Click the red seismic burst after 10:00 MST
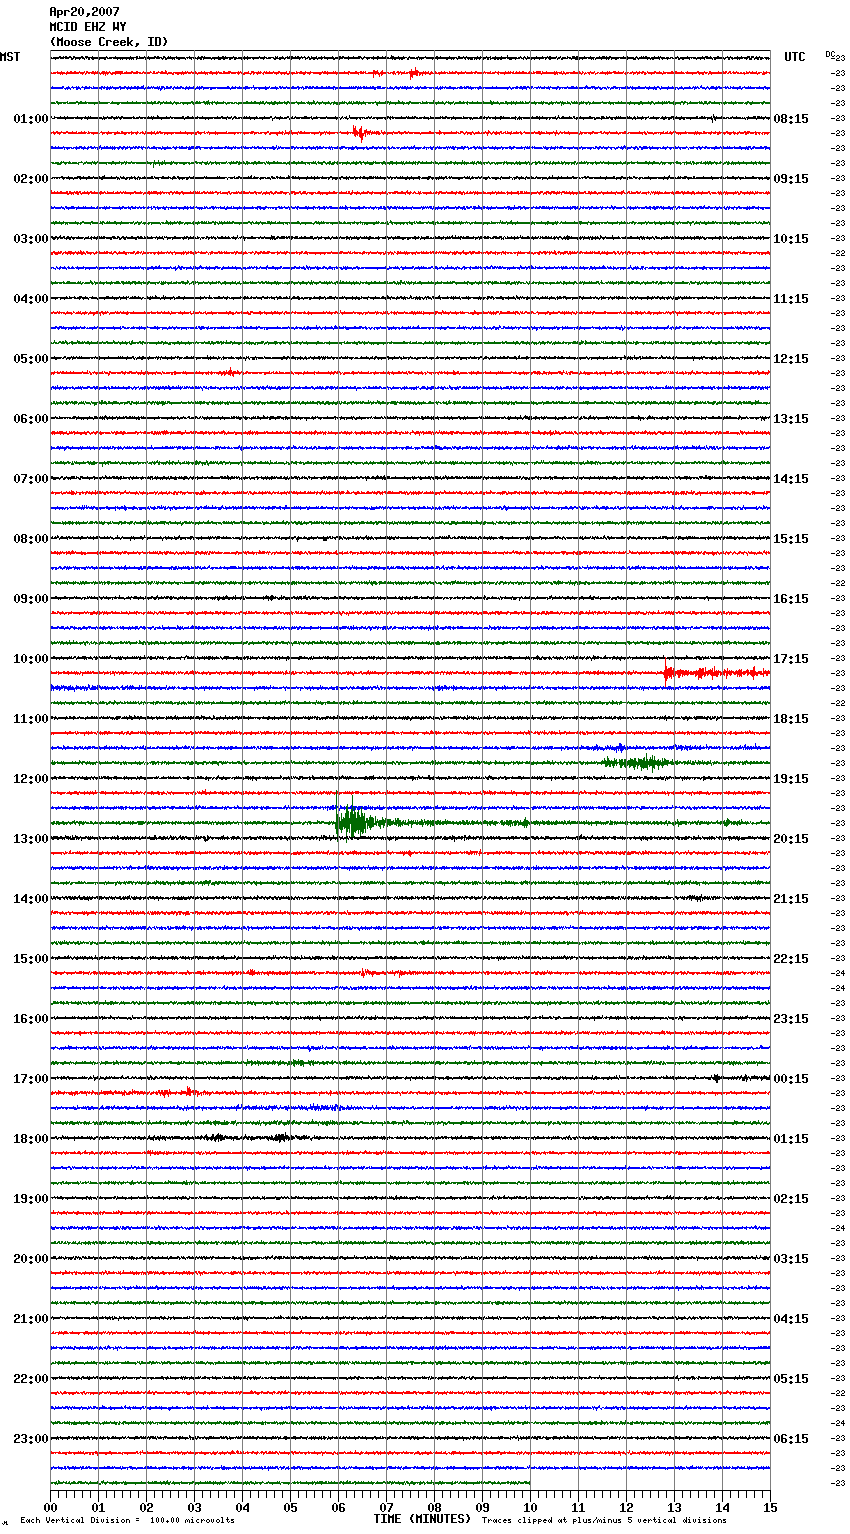Image resolution: width=850 pixels, height=1534 pixels. point(715,673)
